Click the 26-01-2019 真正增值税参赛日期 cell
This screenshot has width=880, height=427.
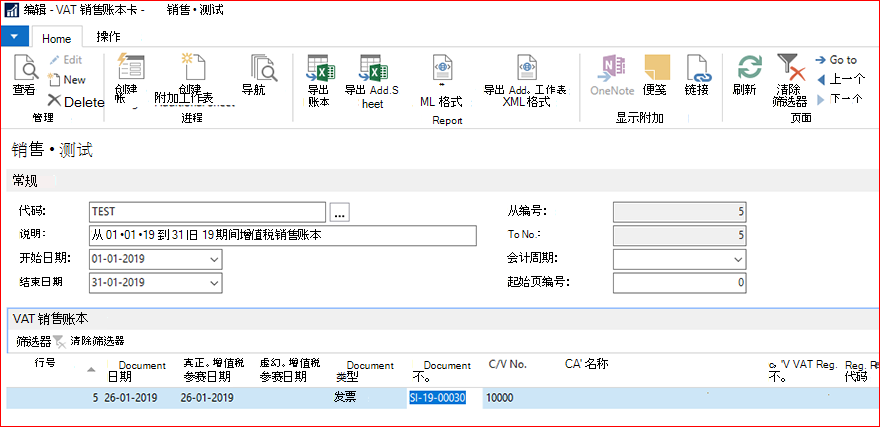click(x=208, y=398)
